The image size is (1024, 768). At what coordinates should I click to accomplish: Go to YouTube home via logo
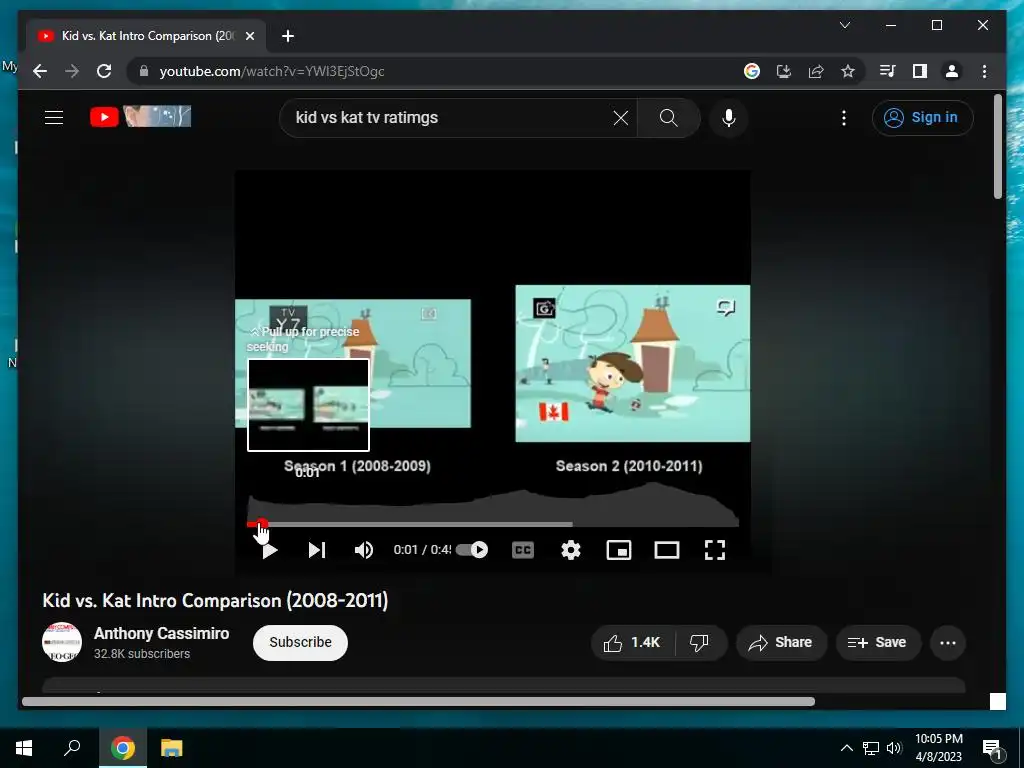(140, 117)
